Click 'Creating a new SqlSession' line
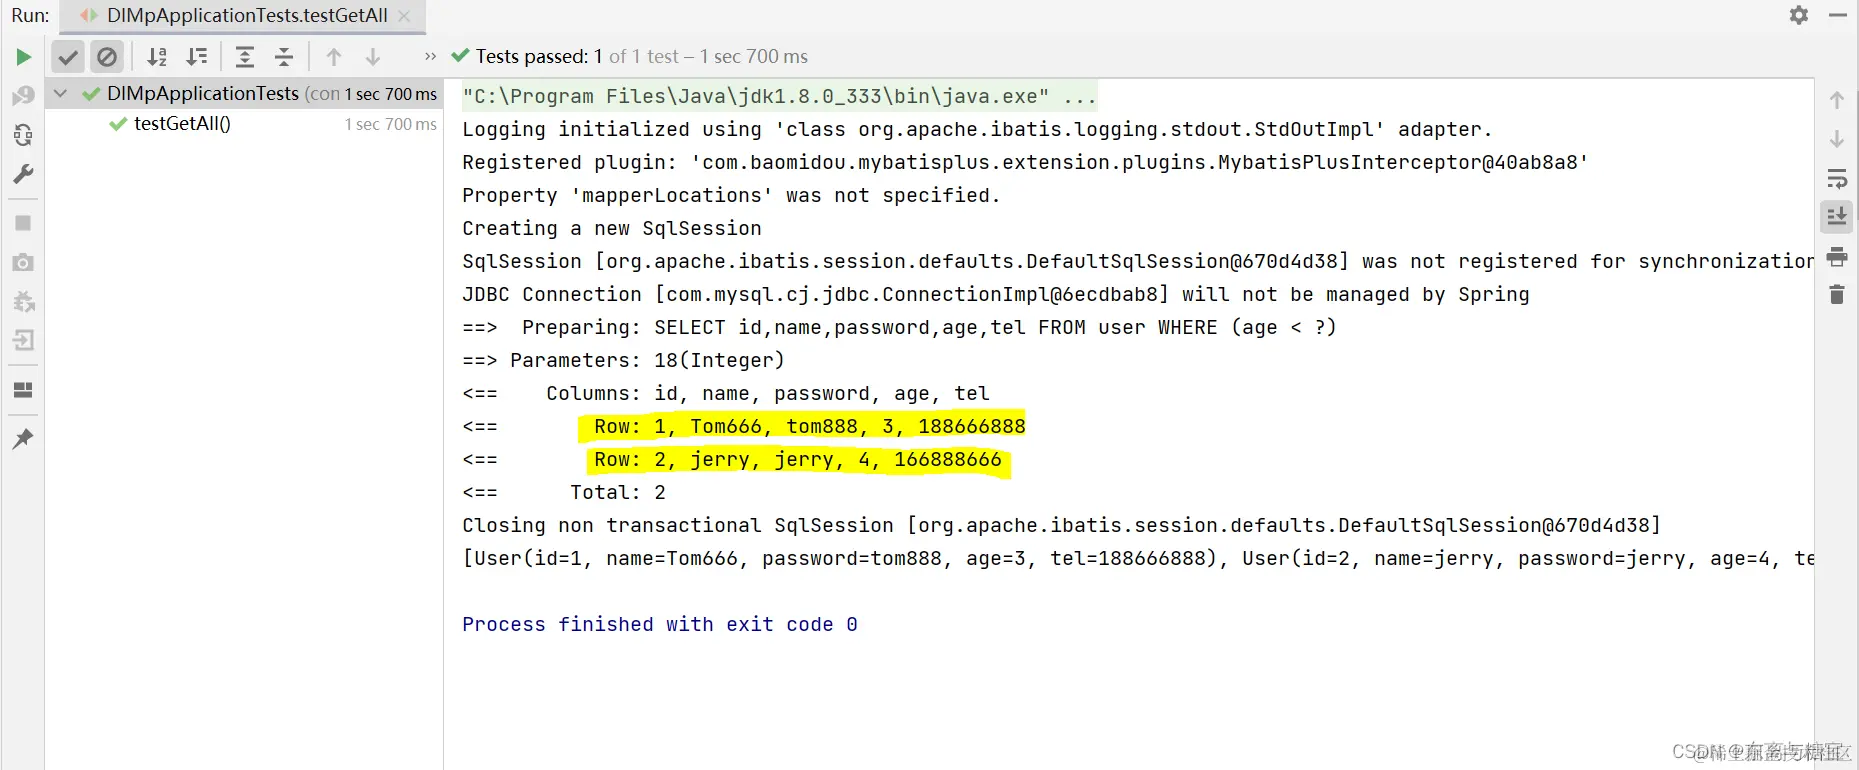 (x=612, y=229)
